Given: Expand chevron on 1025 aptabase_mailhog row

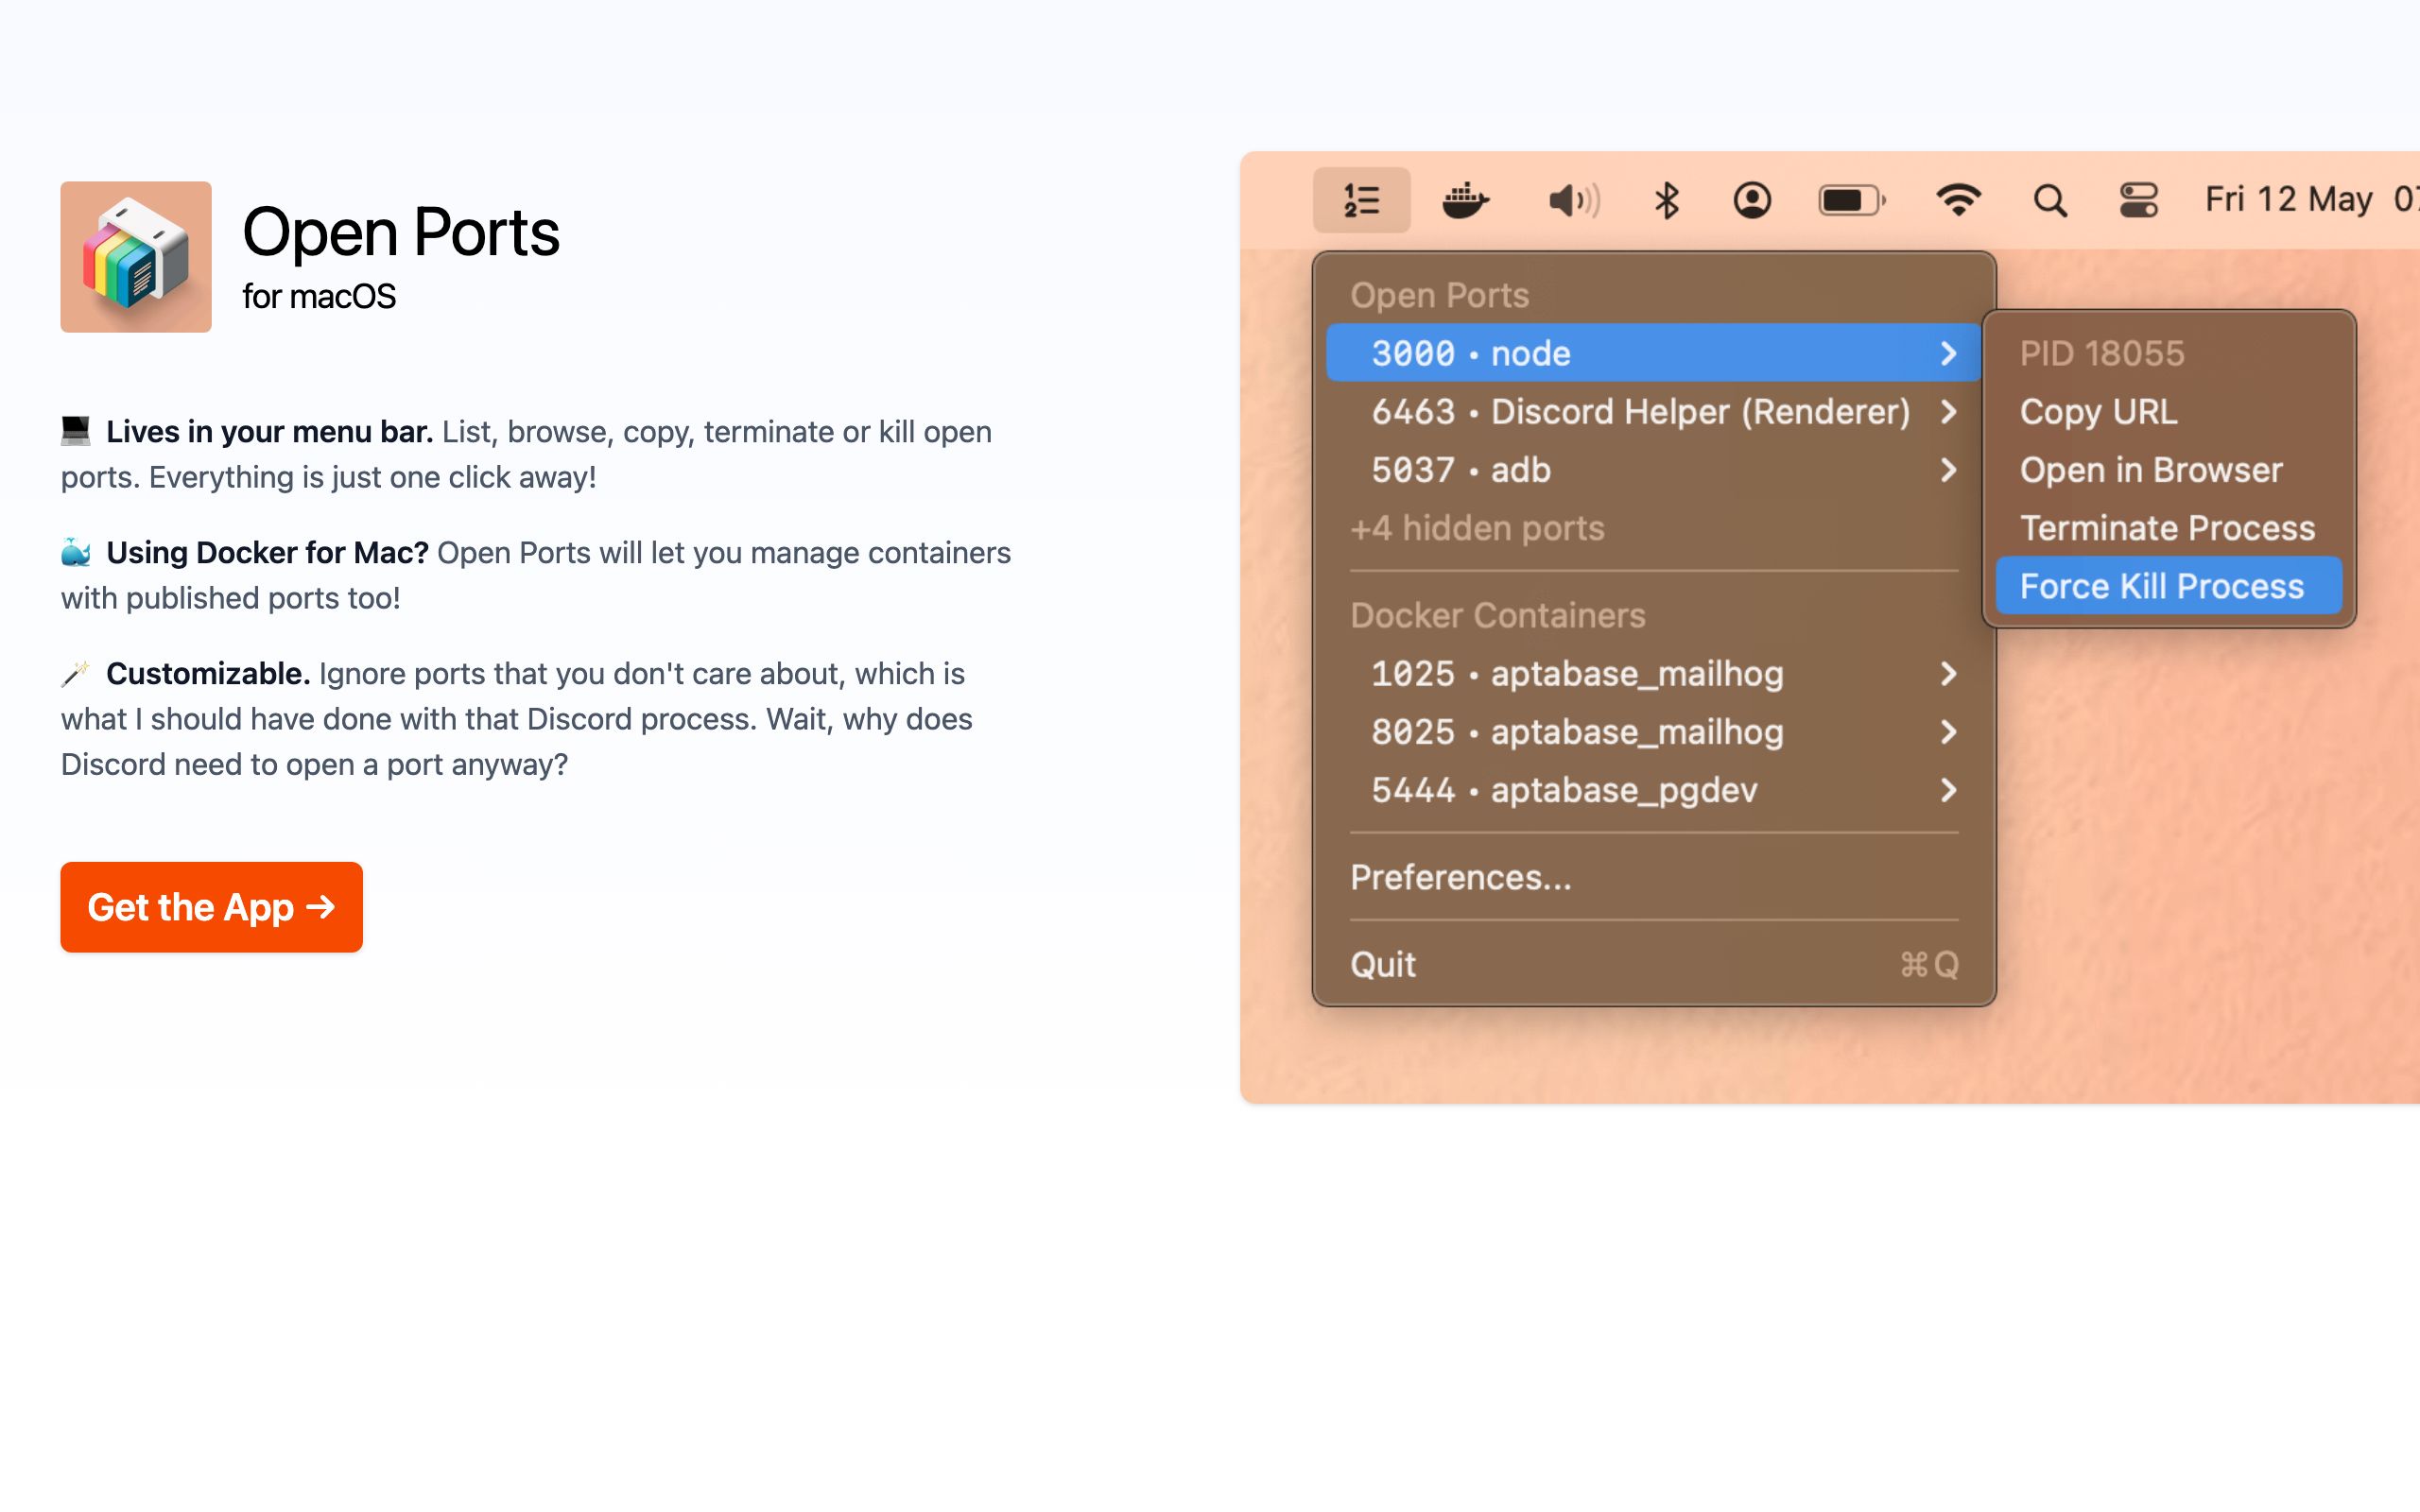Looking at the screenshot, I should point(1948,673).
